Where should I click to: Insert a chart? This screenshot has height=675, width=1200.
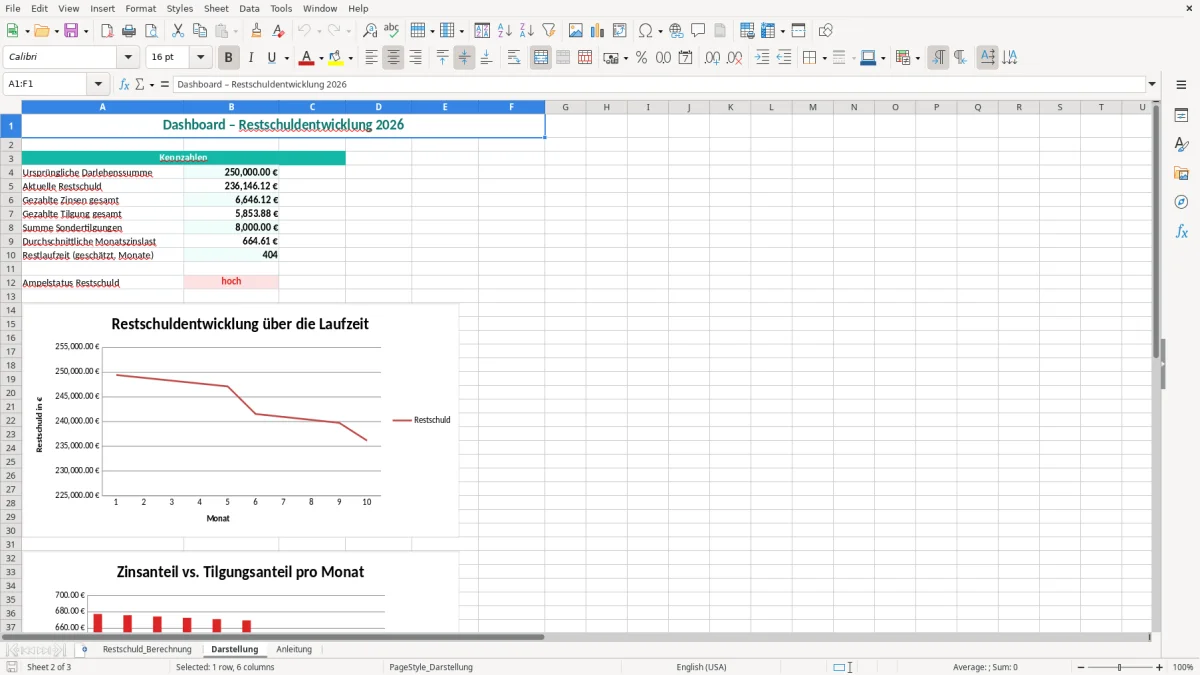click(x=598, y=31)
